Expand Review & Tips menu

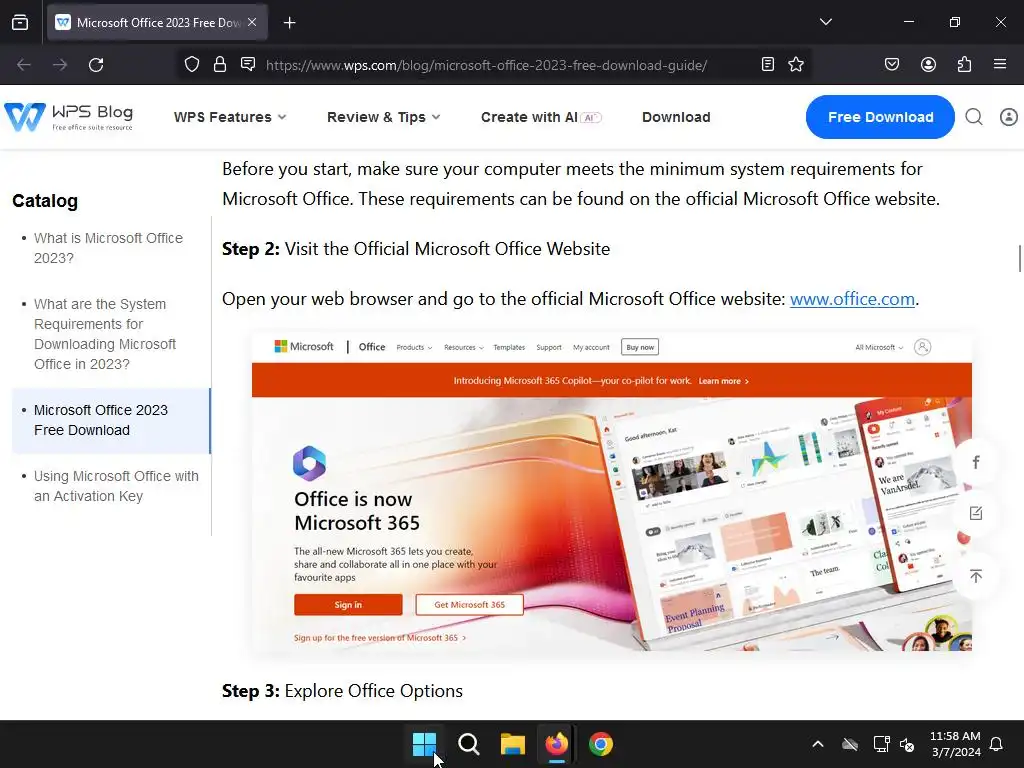tap(383, 117)
